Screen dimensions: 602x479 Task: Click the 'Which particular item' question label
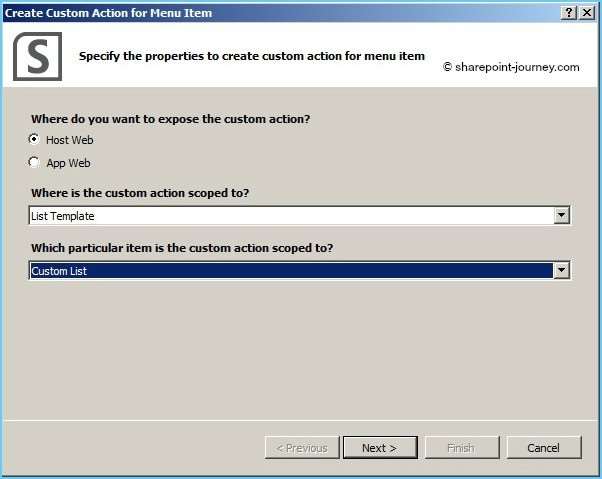pyautogui.click(x=182, y=248)
